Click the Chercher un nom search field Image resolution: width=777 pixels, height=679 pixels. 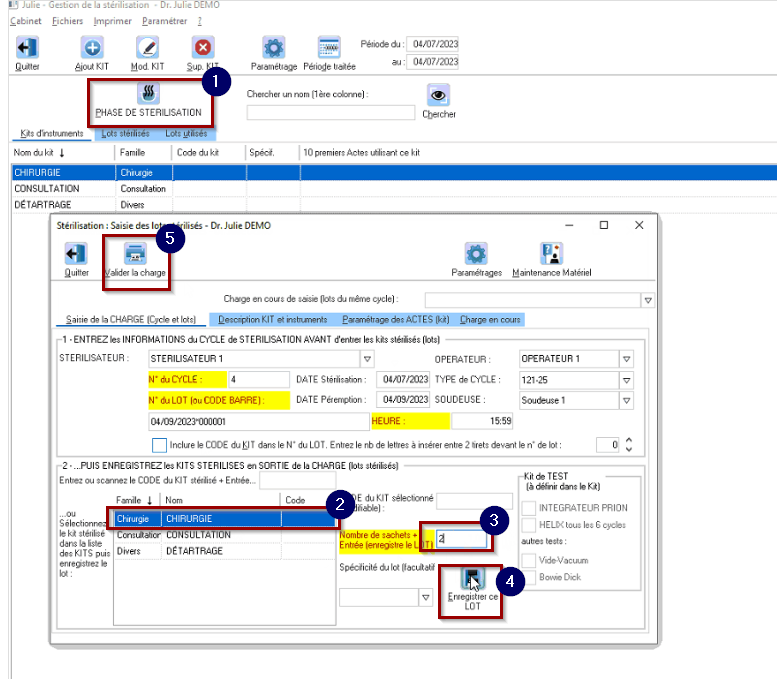[331, 113]
